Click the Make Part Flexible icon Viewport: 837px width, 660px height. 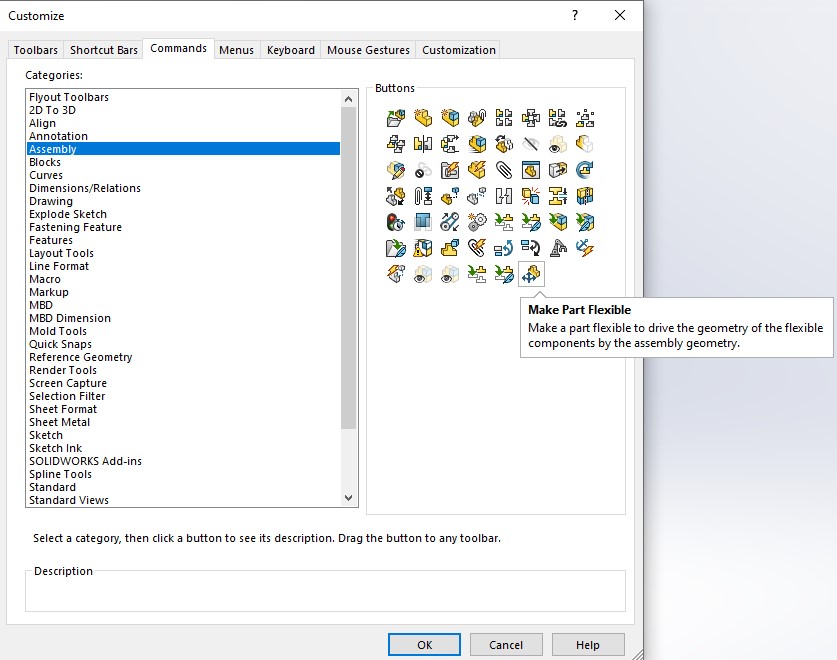[531, 273]
